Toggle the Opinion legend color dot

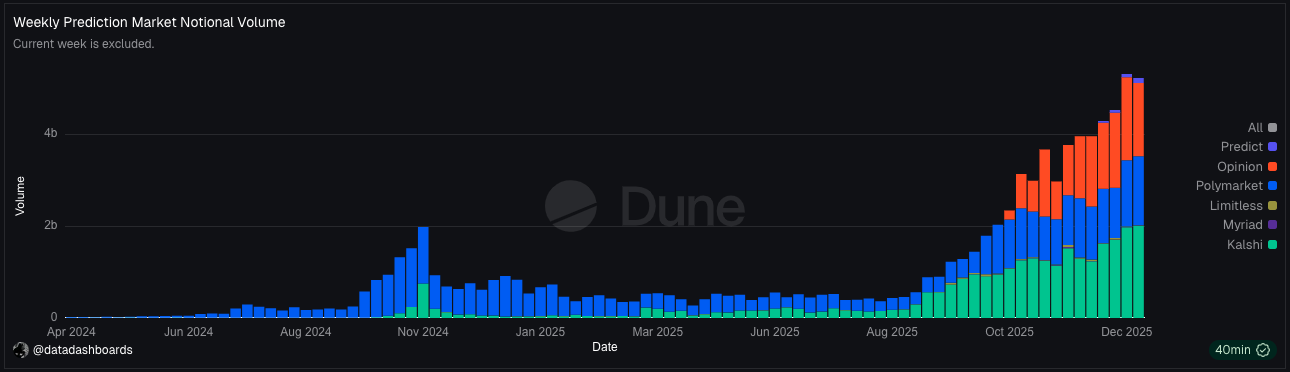(1272, 167)
